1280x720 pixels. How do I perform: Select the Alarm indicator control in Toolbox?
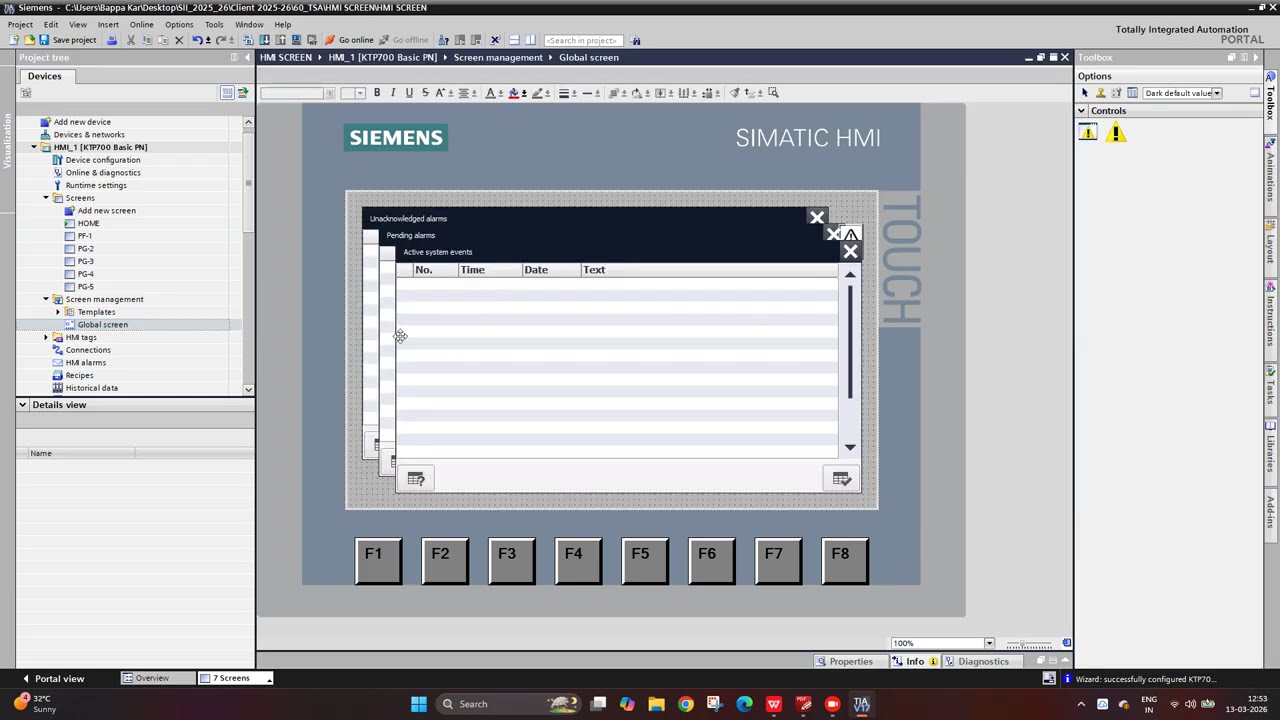(x=1116, y=133)
